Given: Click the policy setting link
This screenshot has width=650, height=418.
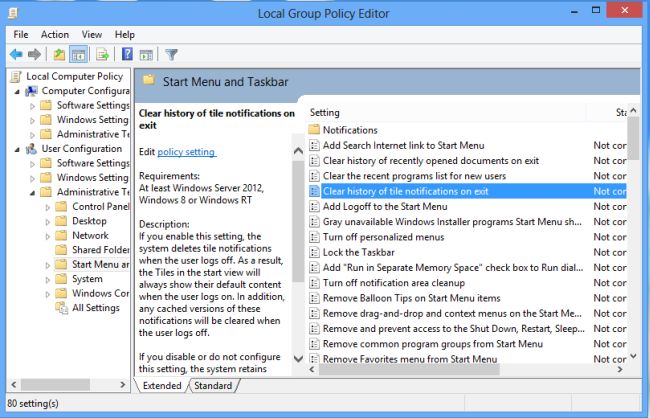Looking at the screenshot, I should [186, 152].
